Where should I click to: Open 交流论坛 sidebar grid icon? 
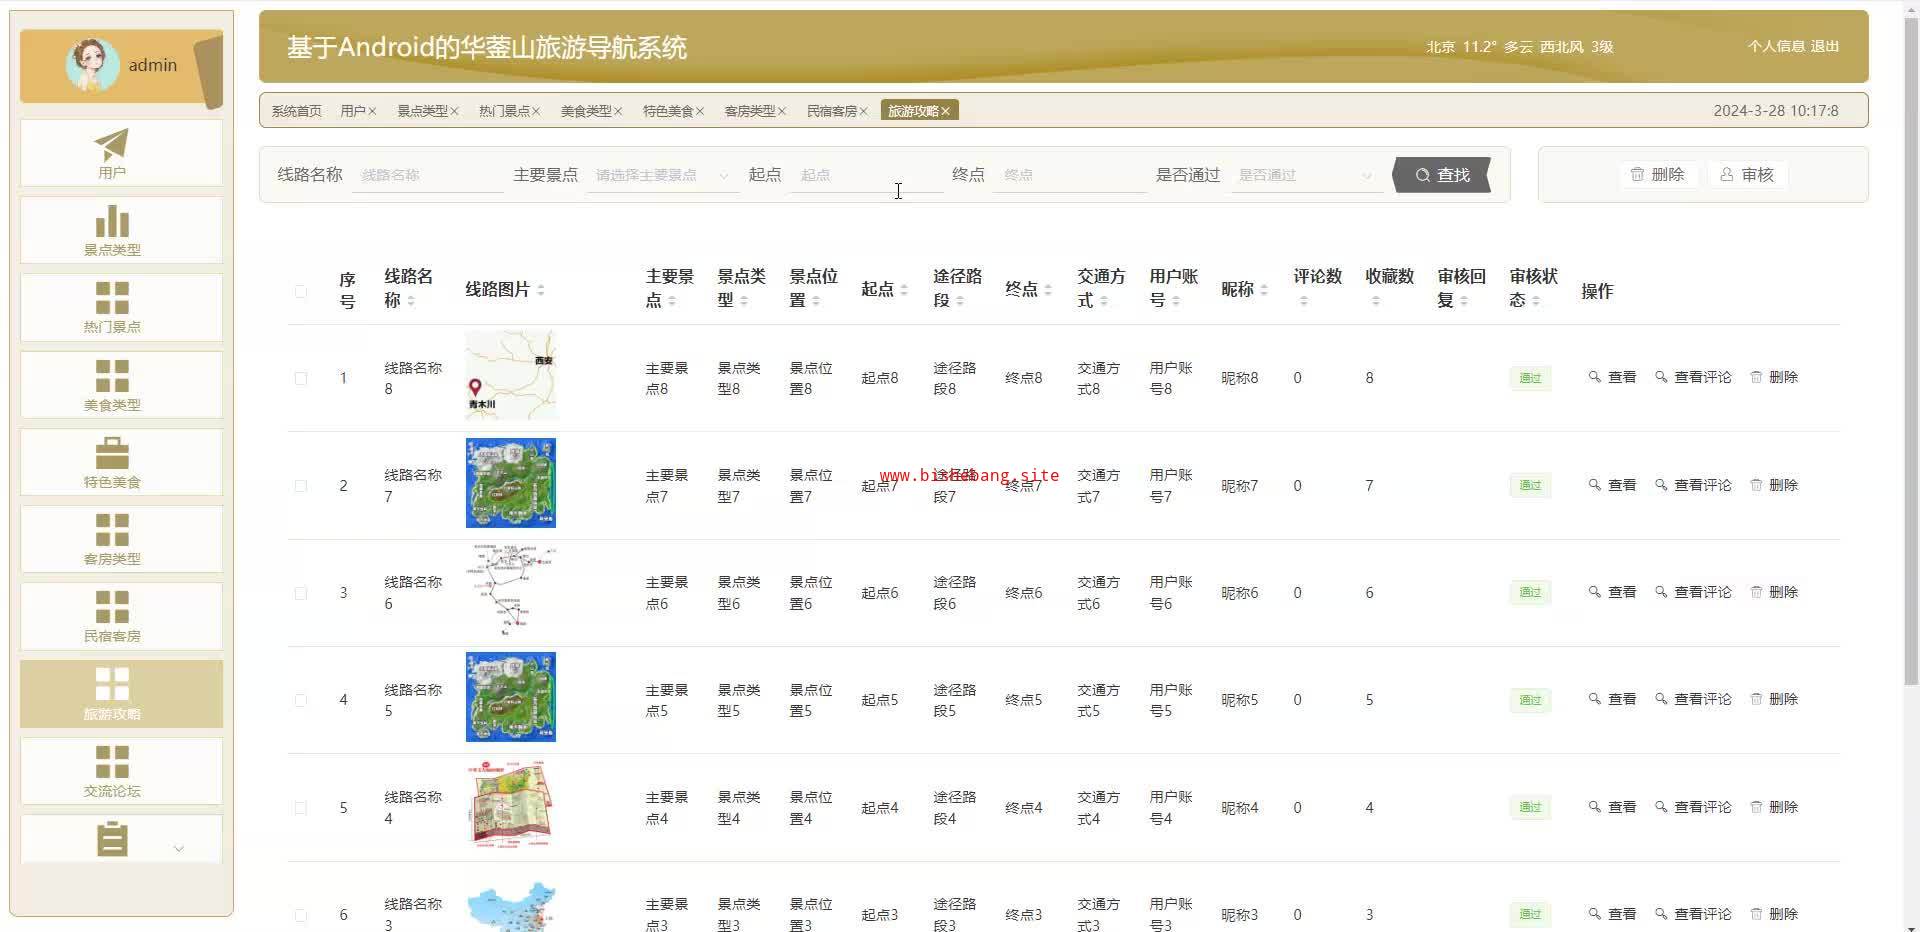(111, 762)
